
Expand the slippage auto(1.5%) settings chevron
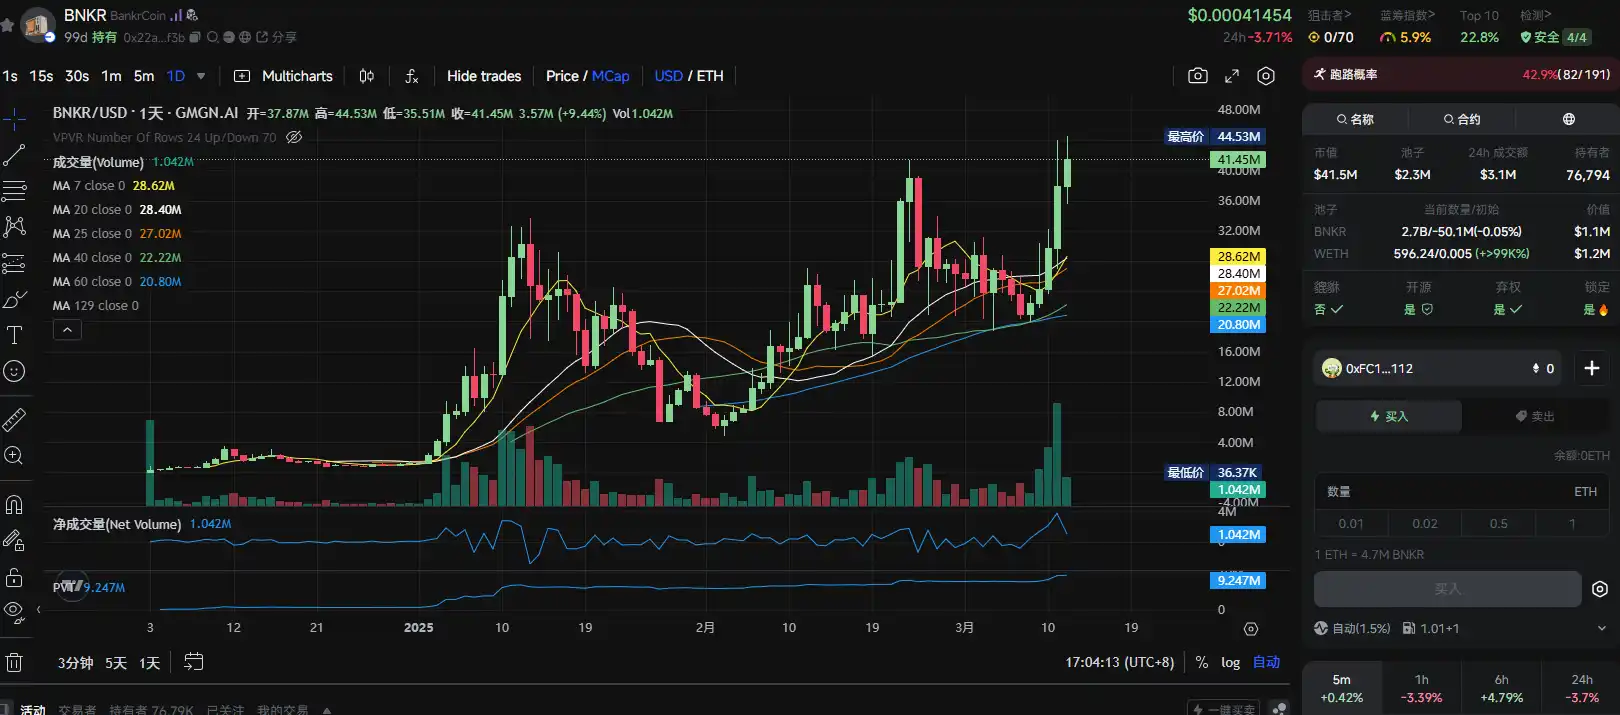click(x=1601, y=628)
